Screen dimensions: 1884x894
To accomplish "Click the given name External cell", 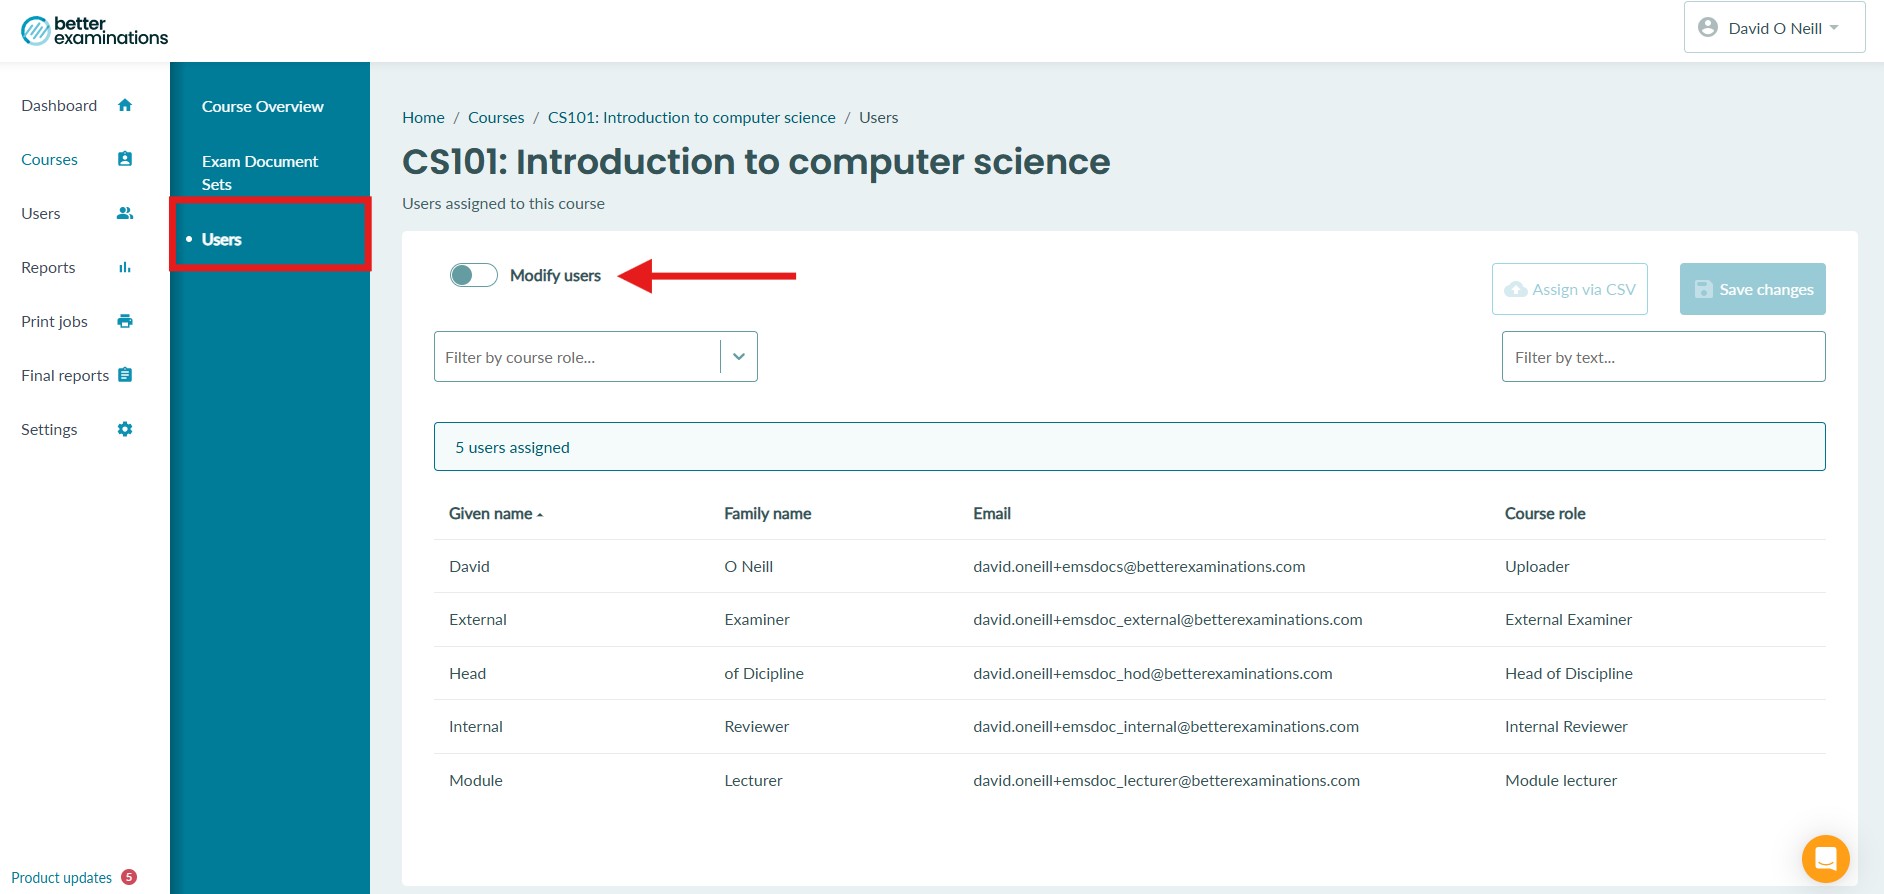I will pyautogui.click(x=478, y=619).
